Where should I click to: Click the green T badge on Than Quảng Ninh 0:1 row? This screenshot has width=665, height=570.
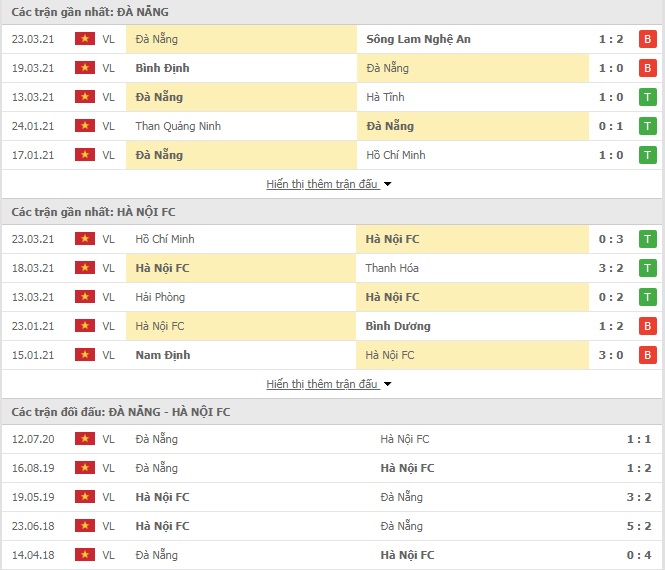647,126
